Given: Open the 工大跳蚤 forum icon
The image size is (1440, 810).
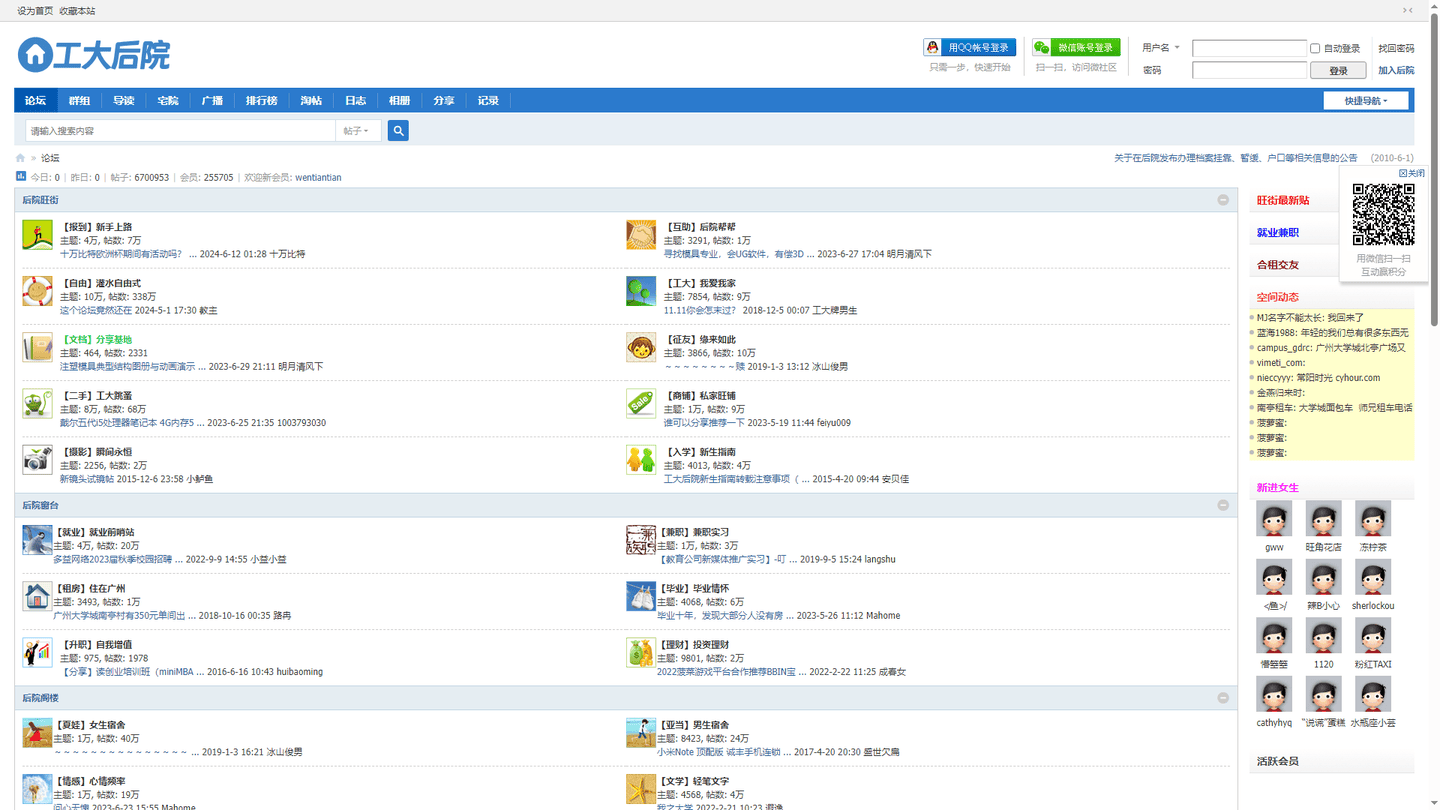Looking at the screenshot, I should [x=37, y=404].
